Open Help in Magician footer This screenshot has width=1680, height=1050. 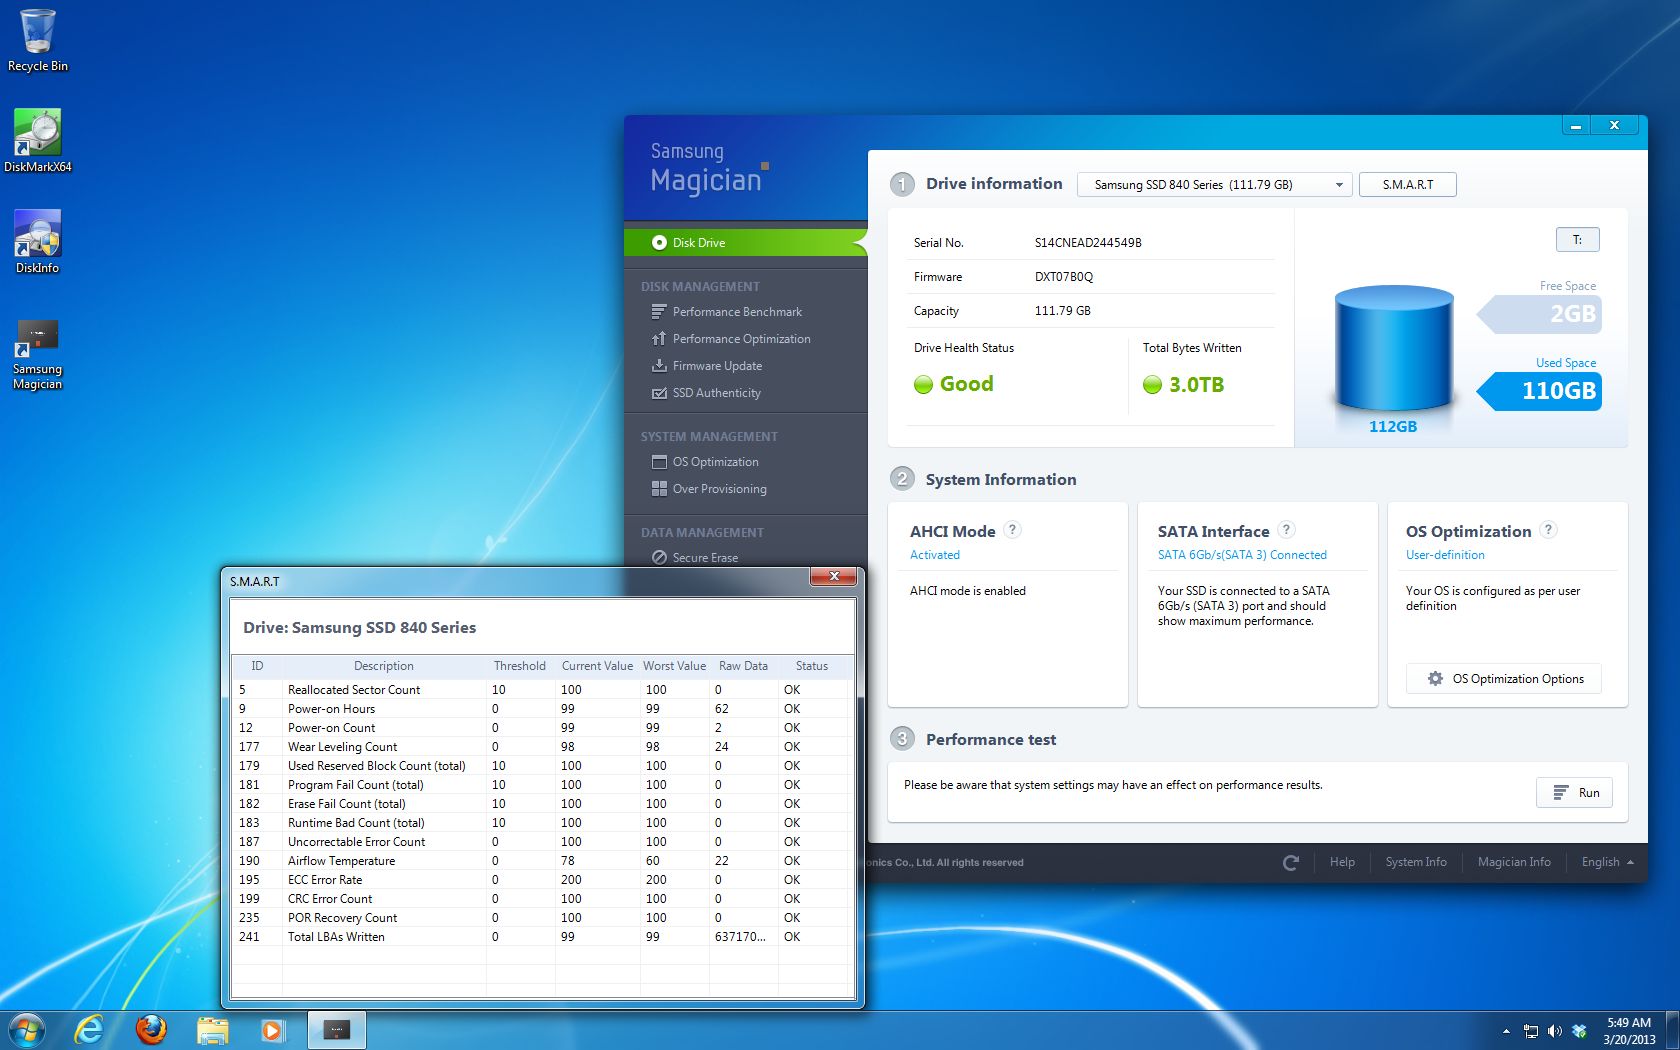click(1342, 862)
